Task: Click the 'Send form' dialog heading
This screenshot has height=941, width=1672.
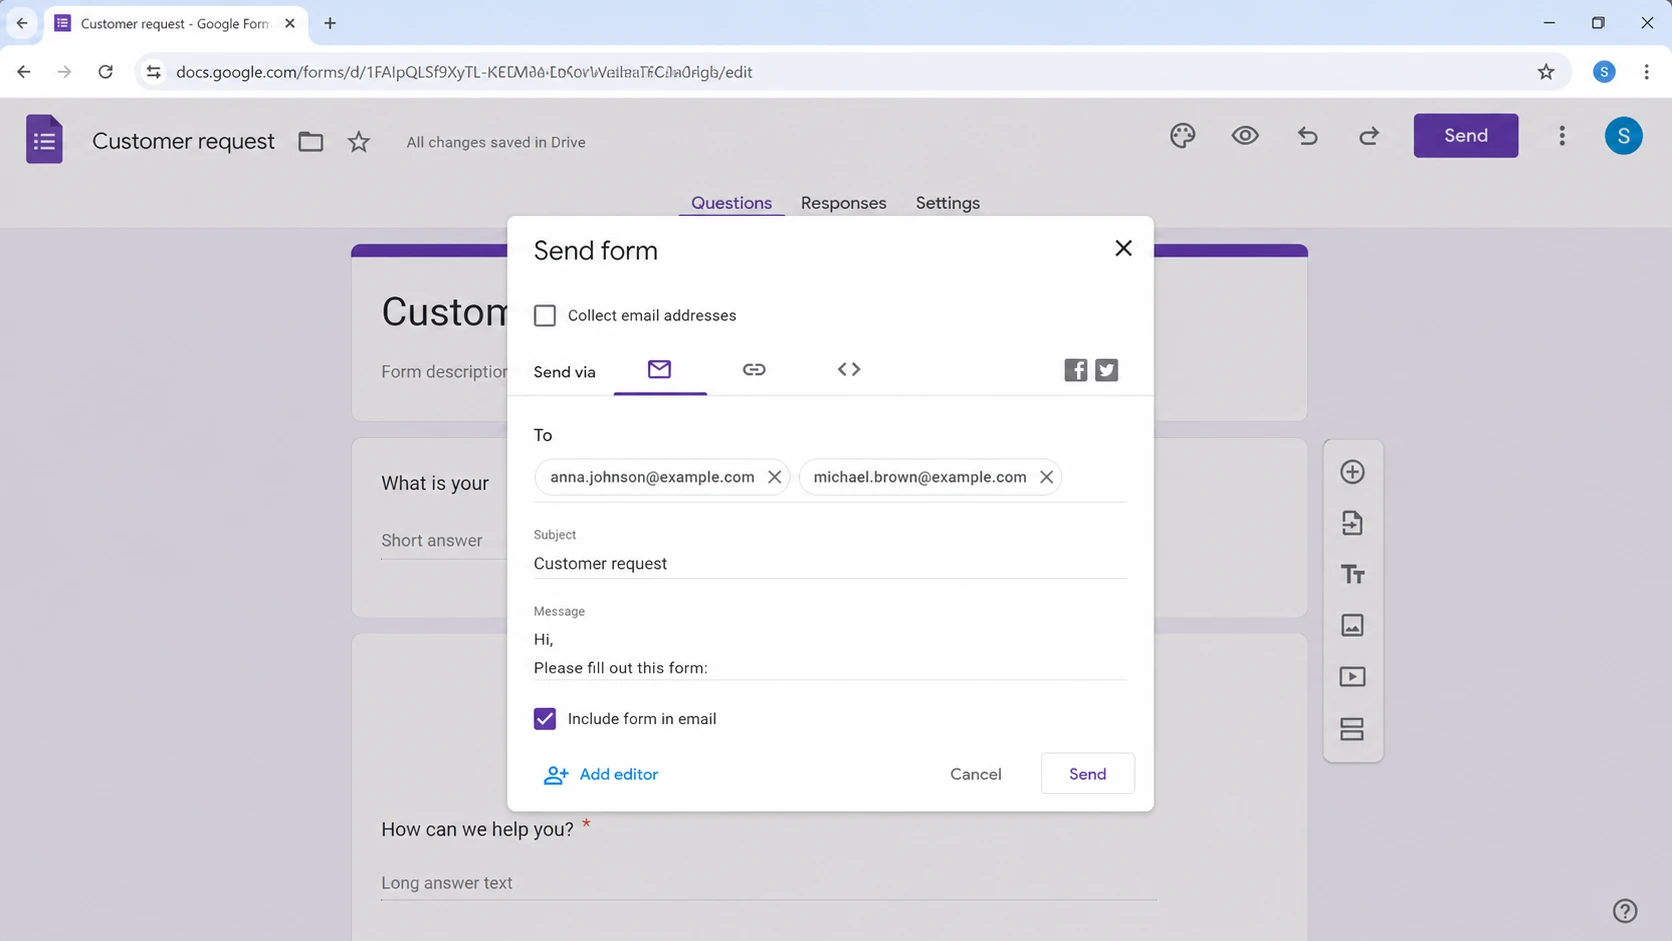Action: click(595, 250)
